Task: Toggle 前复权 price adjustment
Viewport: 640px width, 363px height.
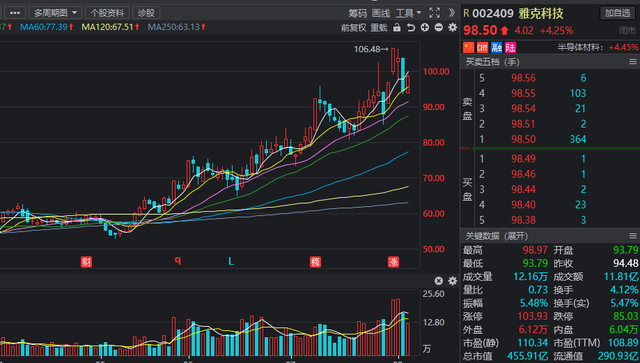Action: pyautogui.click(x=353, y=27)
